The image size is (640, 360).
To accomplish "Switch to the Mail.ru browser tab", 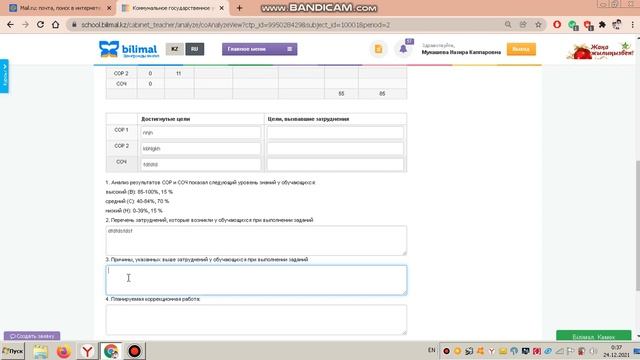I will pyautogui.click(x=60, y=8).
